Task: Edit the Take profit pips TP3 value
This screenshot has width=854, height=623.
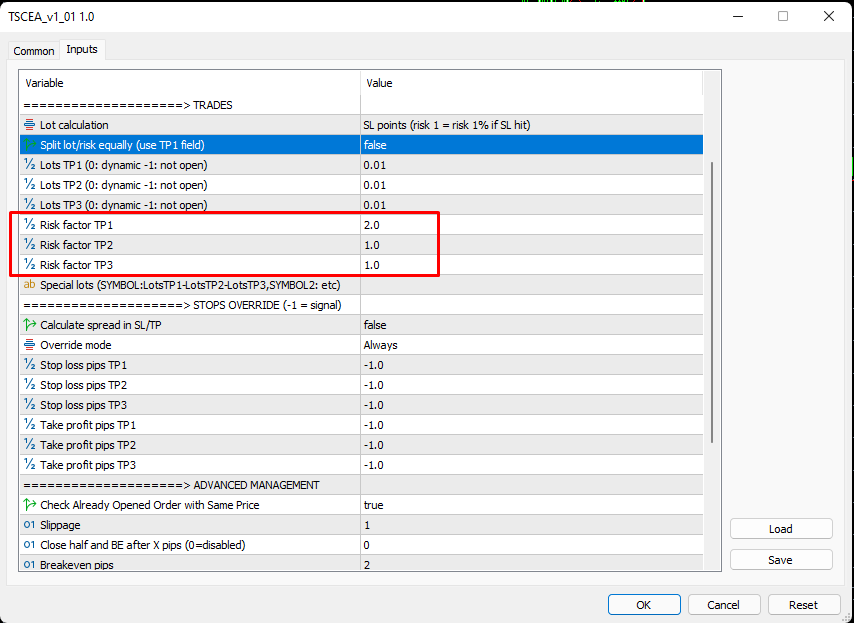Action: [532, 465]
